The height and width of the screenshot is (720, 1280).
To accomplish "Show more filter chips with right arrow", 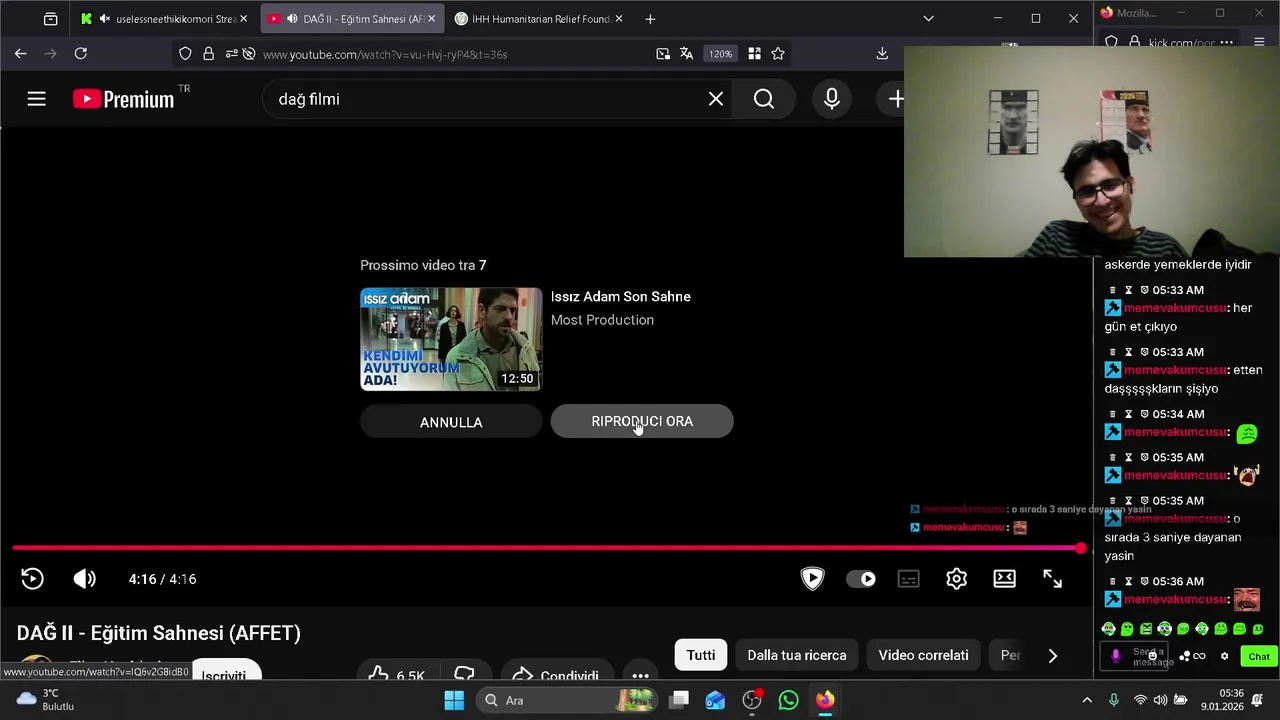I will pyautogui.click(x=1052, y=655).
